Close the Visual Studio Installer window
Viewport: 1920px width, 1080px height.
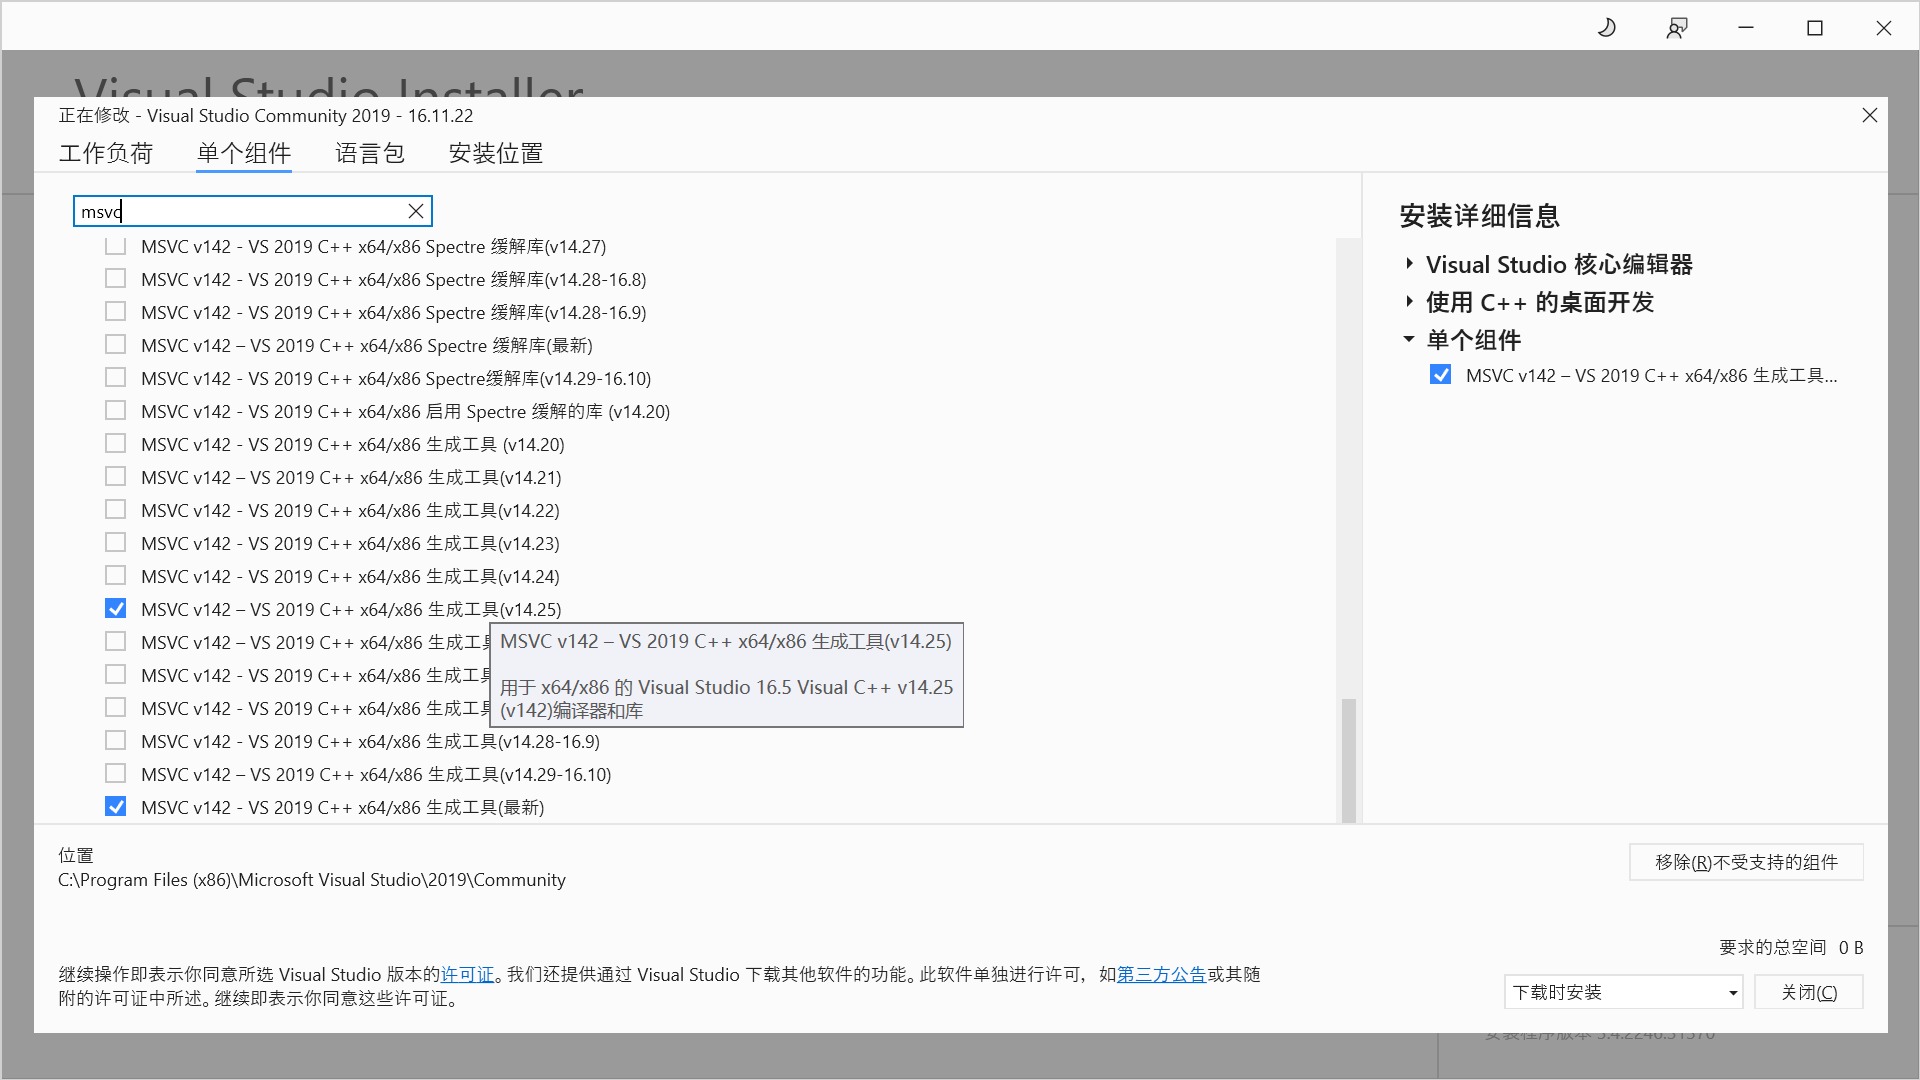click(1883, 28)
